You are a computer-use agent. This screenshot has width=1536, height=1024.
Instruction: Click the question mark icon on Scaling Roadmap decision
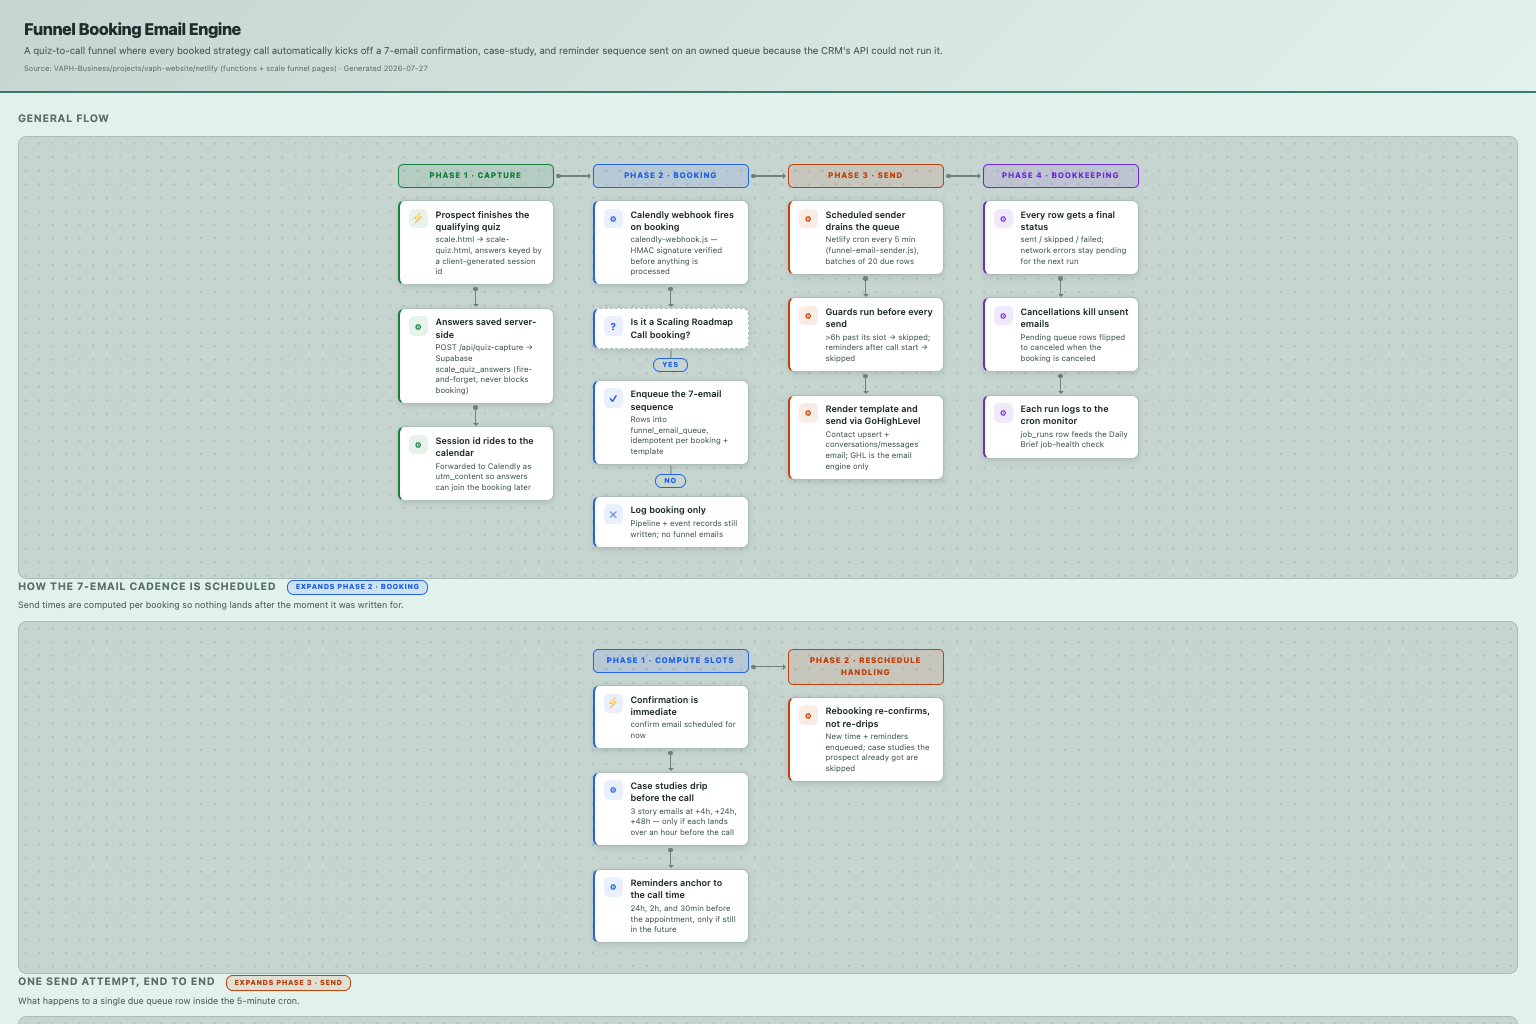613,326
